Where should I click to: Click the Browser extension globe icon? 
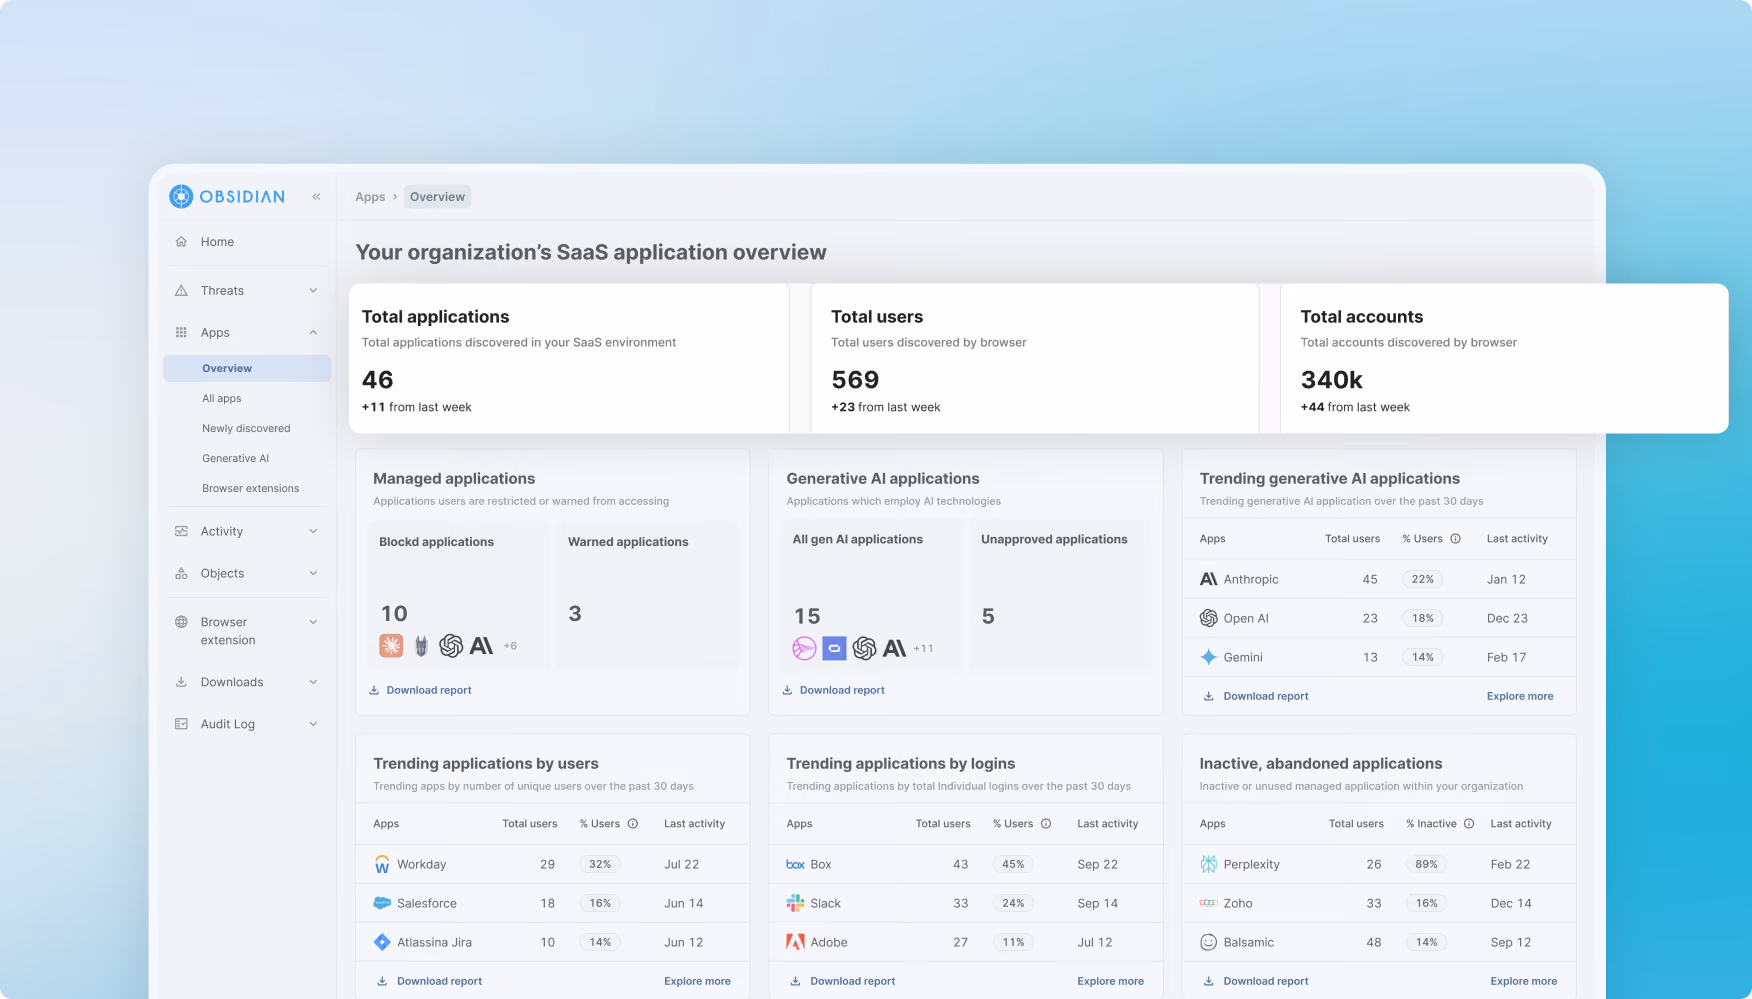pos(181,621)
